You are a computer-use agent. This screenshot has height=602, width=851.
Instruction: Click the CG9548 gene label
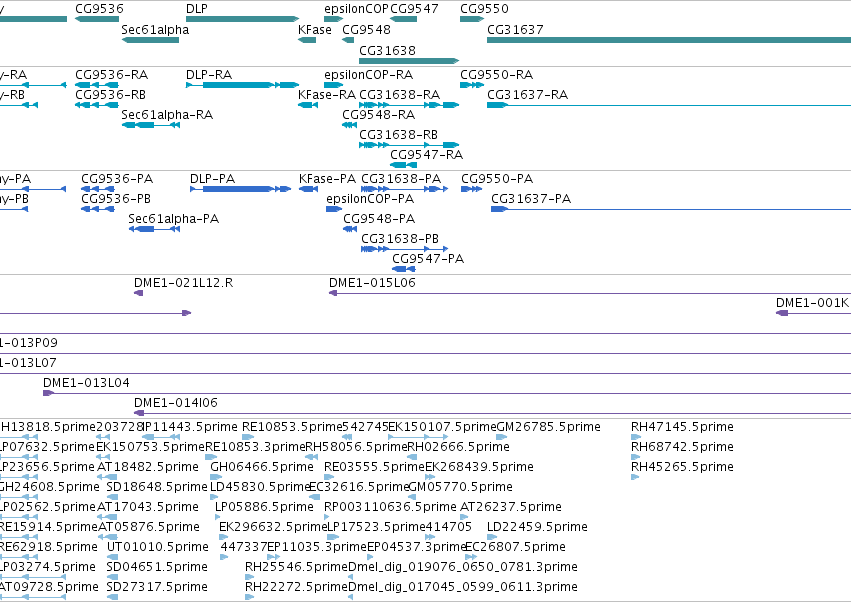(x=366, y=29)
